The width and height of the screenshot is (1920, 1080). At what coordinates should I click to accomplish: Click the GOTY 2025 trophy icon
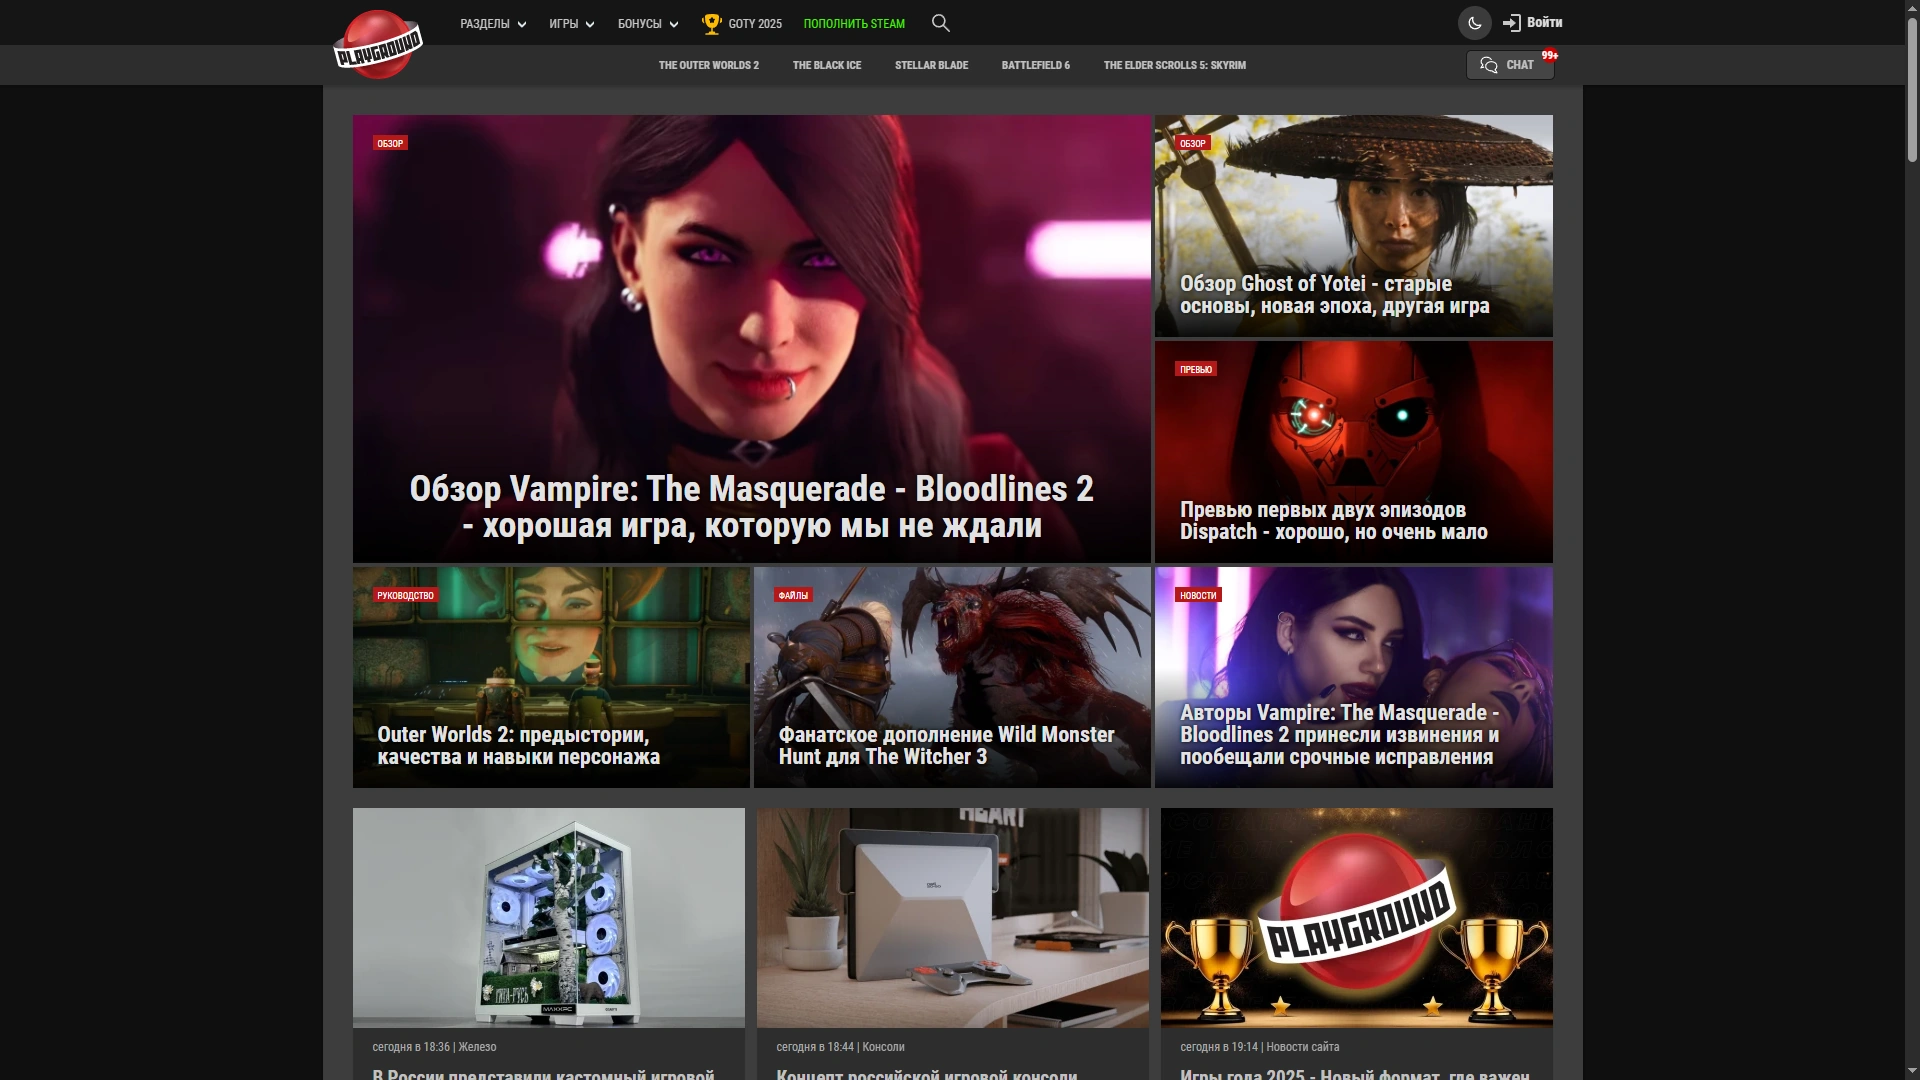[711, 23]
